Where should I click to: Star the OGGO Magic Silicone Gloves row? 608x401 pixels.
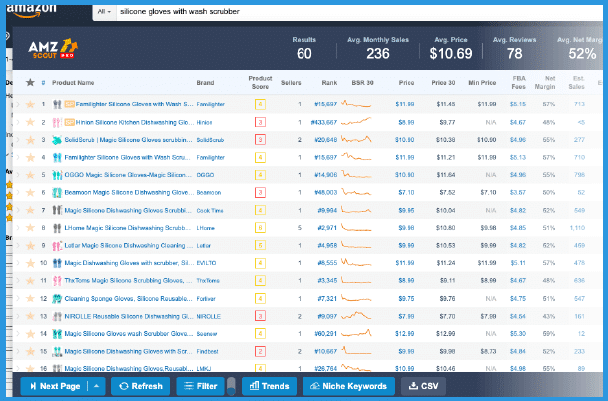[x=30, y=175]
